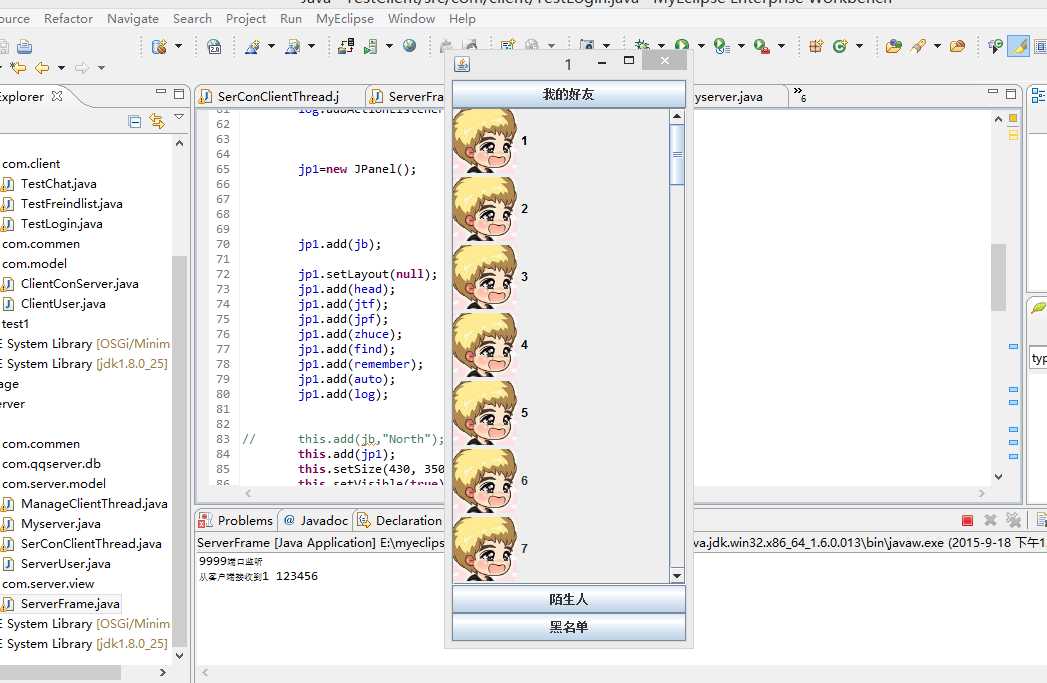Open Package Explorer view menu triangle
This screenshot has width=1047, height=683.
pos(179,117)
